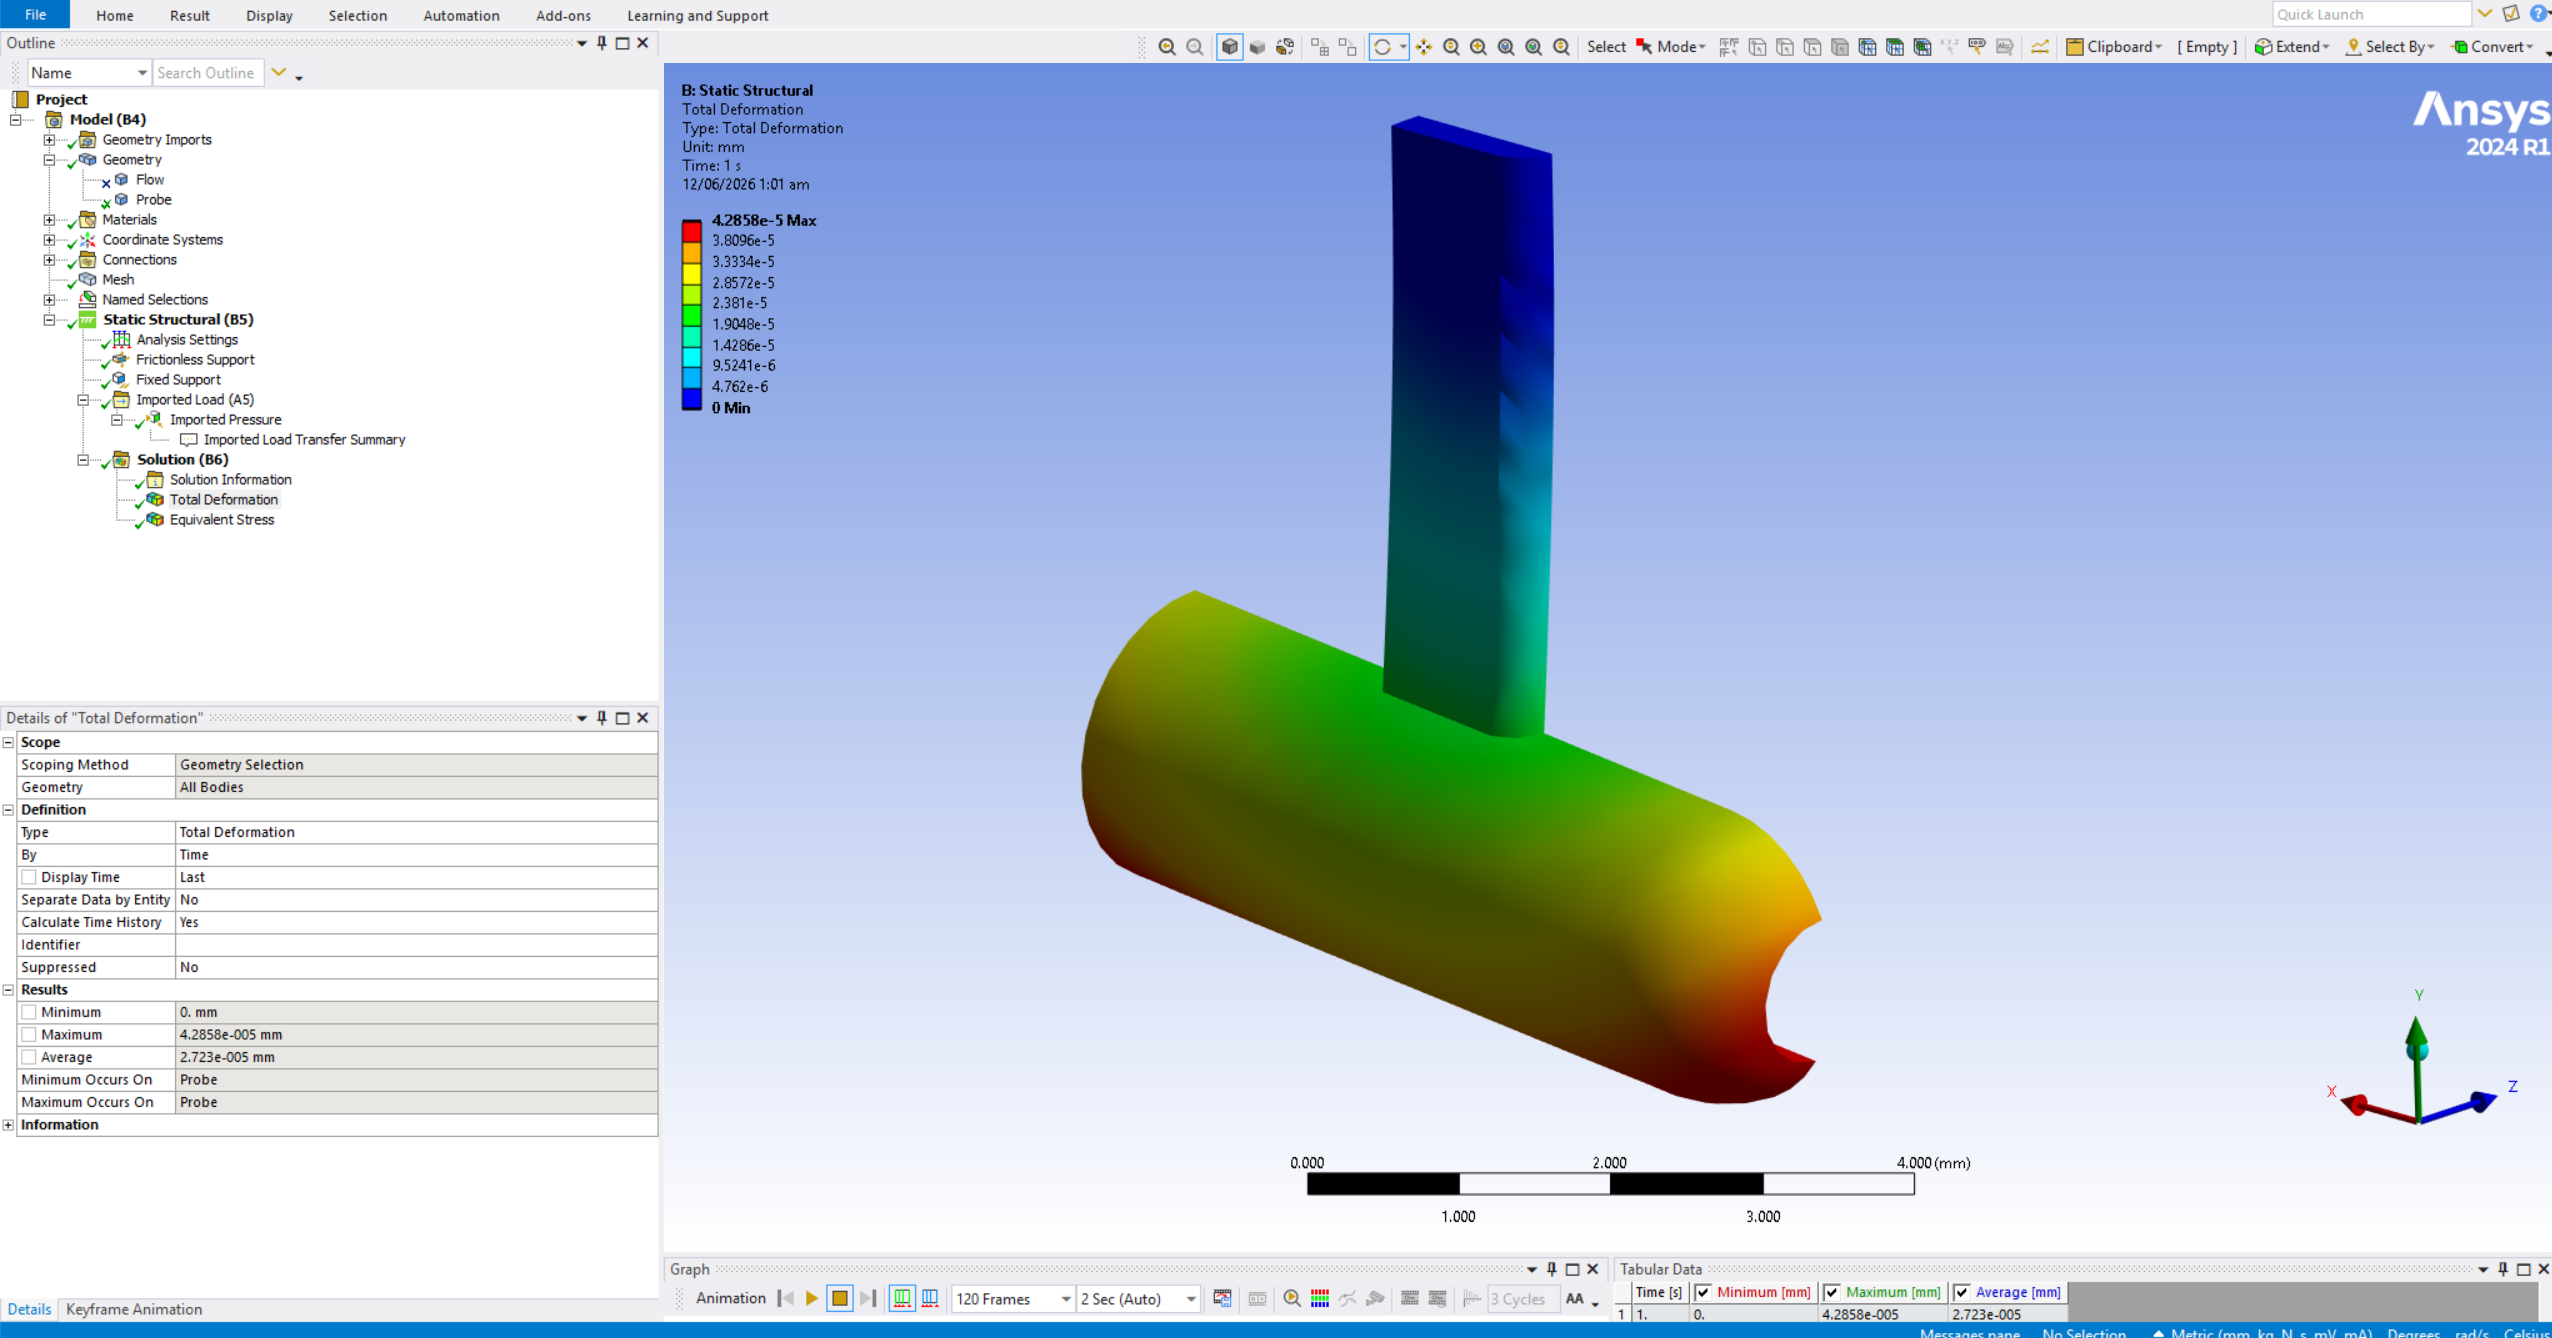Uncheck Minimum [mm] column in Tabular Data
The width and height of the screenshot is (2552, 1338).
pos(1703,1292)
